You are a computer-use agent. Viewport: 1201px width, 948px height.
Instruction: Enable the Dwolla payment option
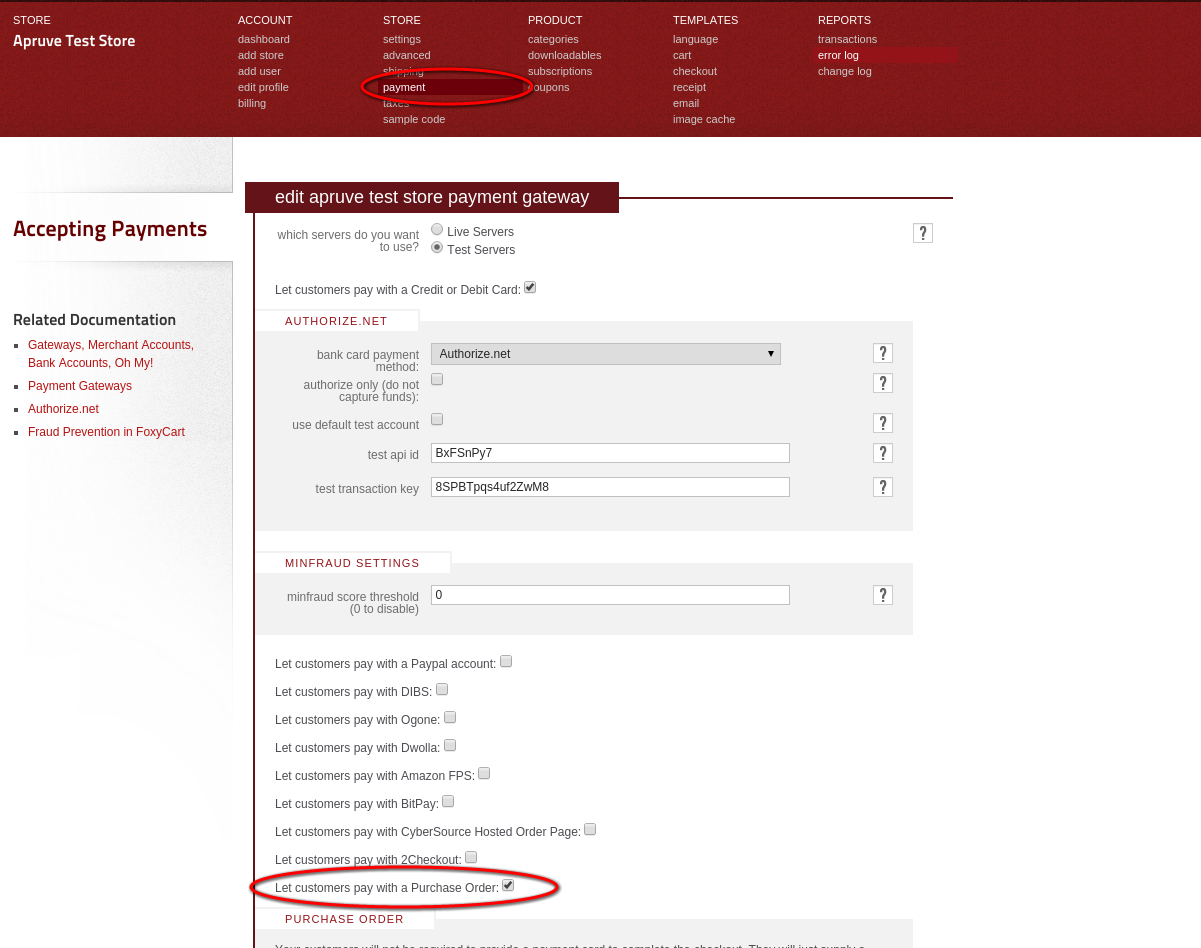pyautogui.click(x=449, y=744)
